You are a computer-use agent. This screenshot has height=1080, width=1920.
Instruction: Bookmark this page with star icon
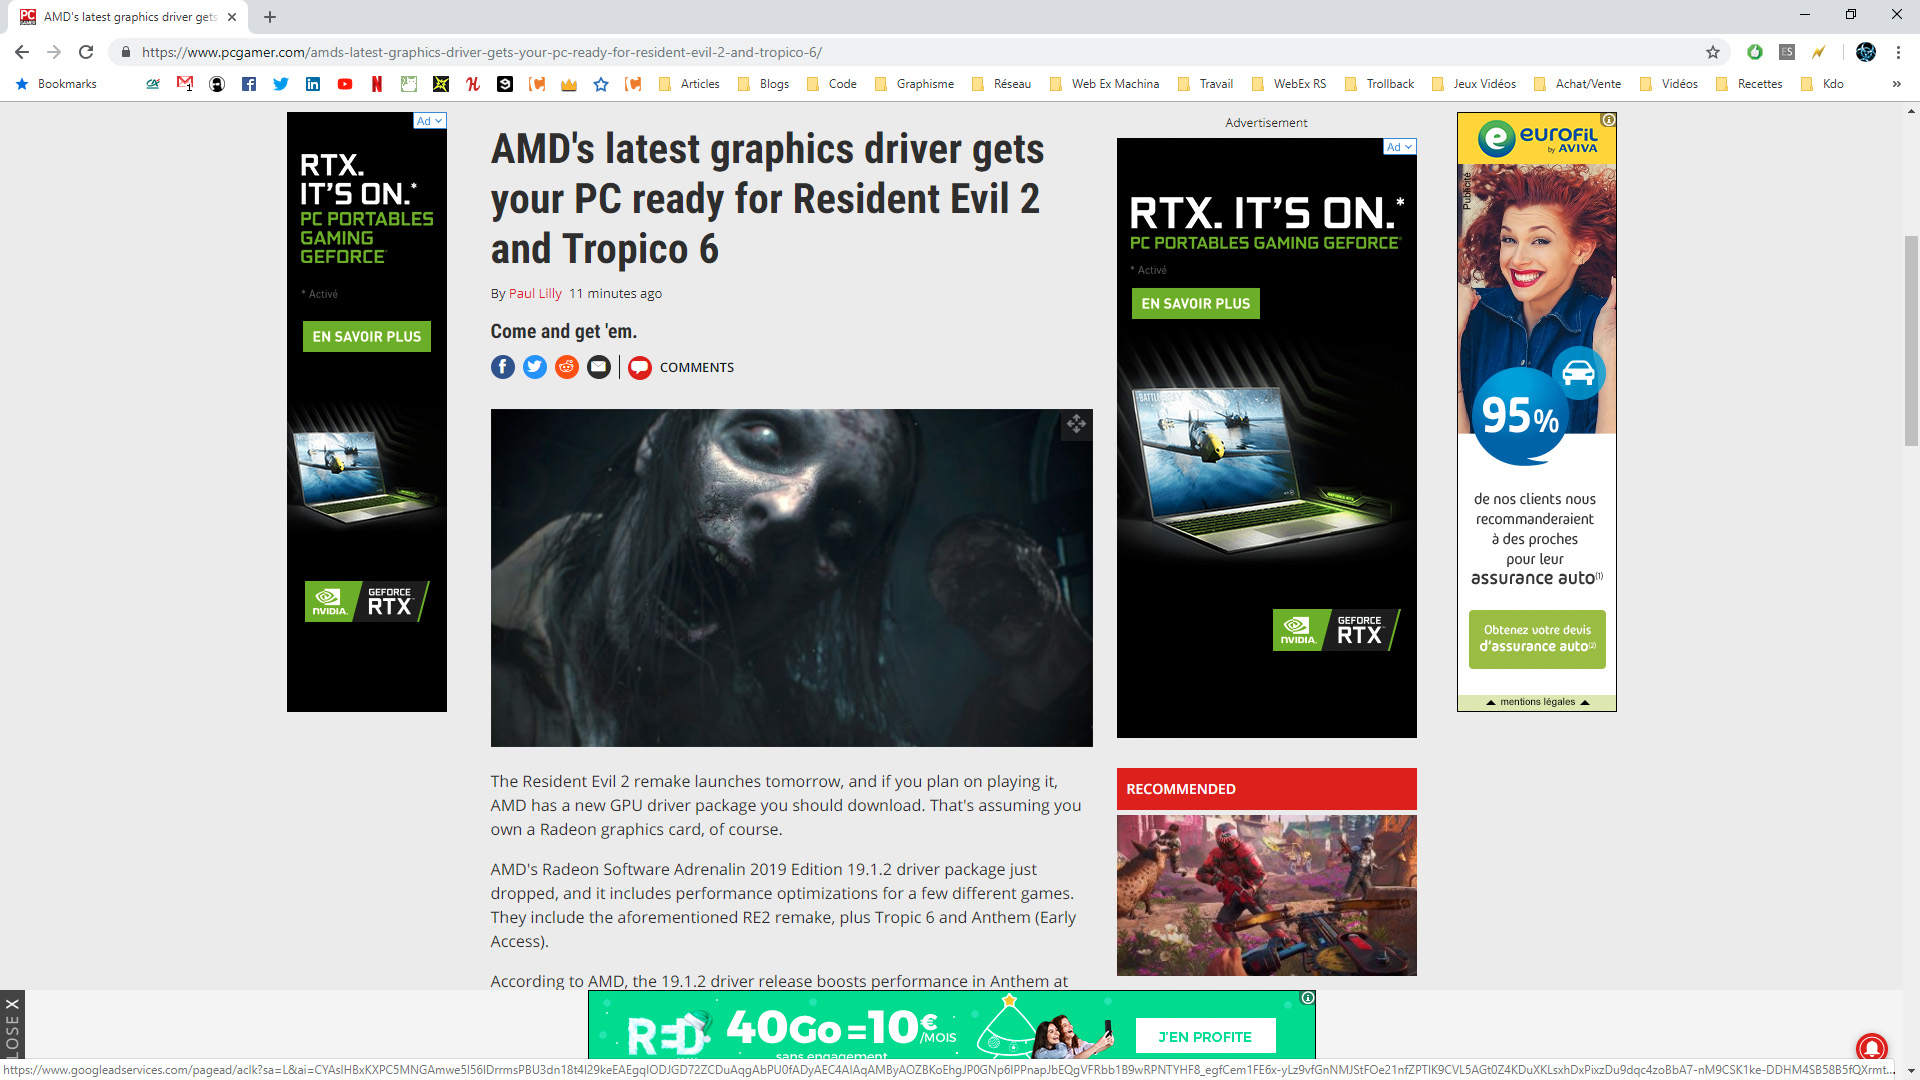point(1713,52)
